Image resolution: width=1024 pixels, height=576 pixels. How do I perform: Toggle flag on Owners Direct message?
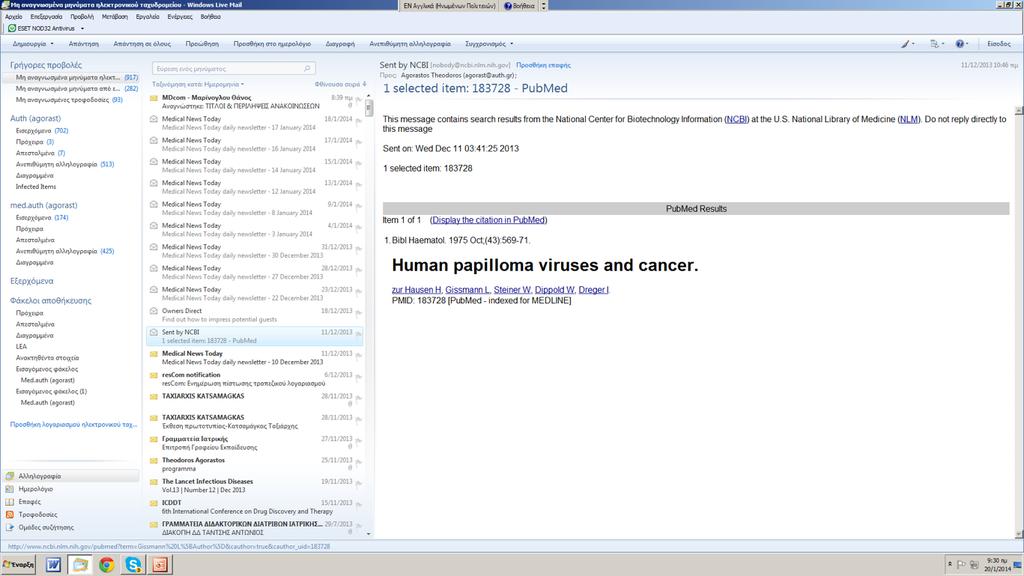(x=359, y=313)
